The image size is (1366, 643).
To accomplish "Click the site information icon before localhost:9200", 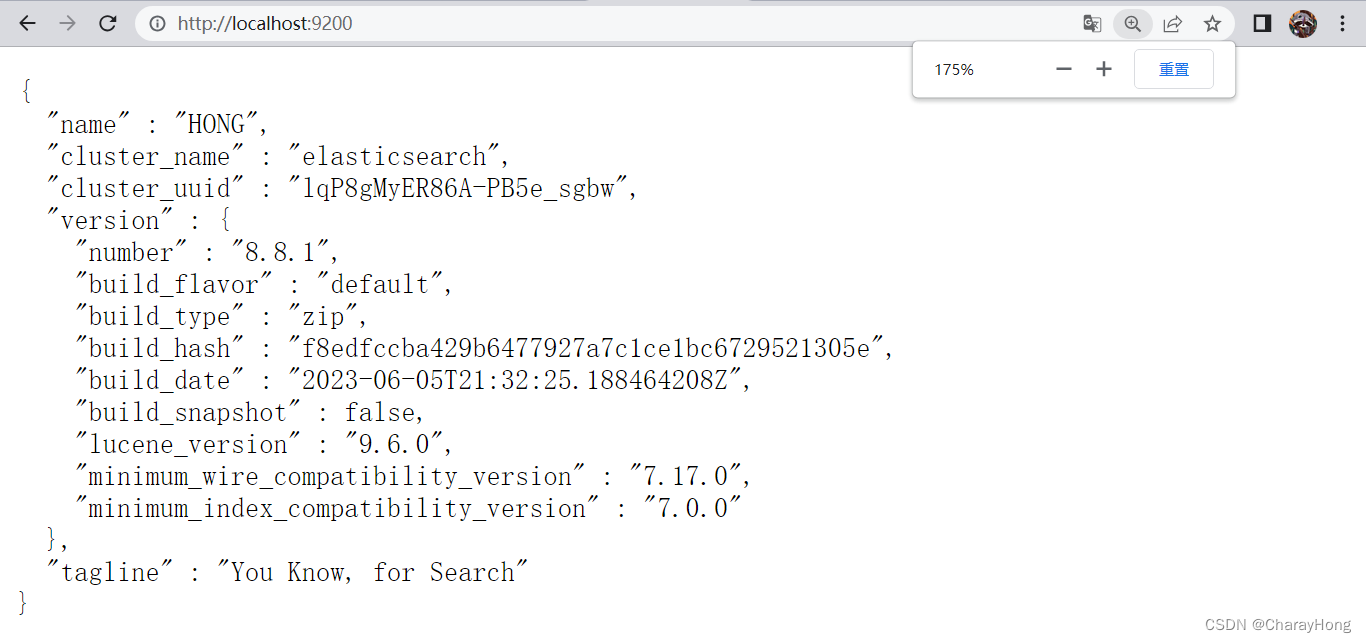I will pos(157,23).
